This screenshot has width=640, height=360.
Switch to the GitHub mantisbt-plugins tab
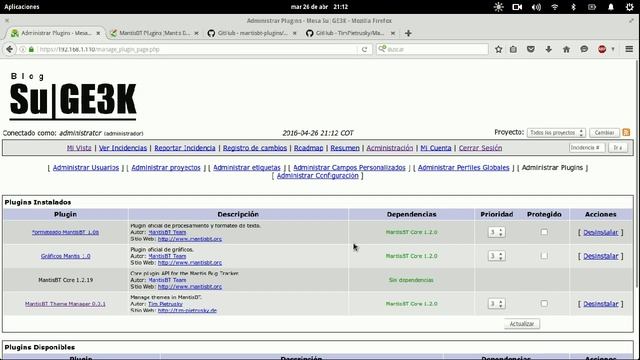(252, 33)
